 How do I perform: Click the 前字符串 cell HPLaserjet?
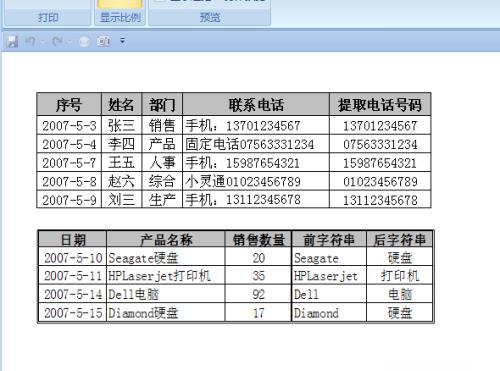point(329,275)
